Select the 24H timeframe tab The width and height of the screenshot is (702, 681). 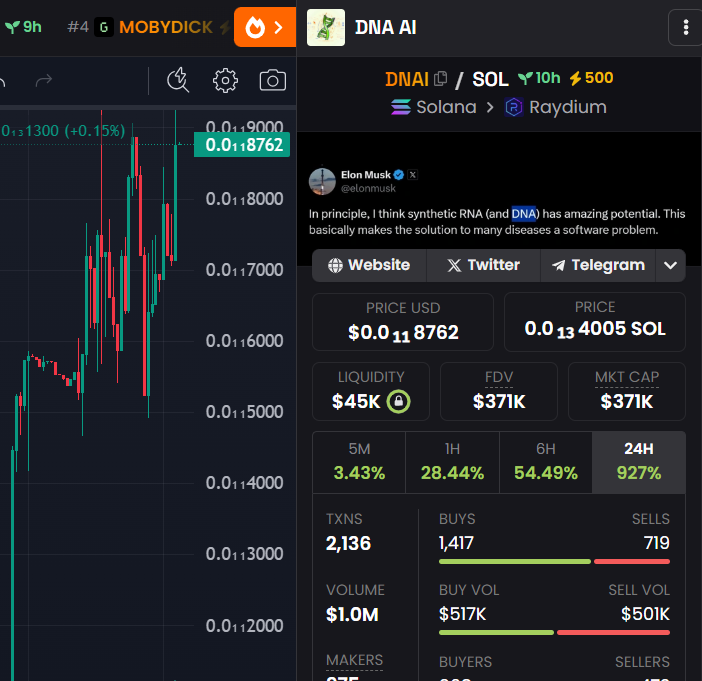point(639,462)
